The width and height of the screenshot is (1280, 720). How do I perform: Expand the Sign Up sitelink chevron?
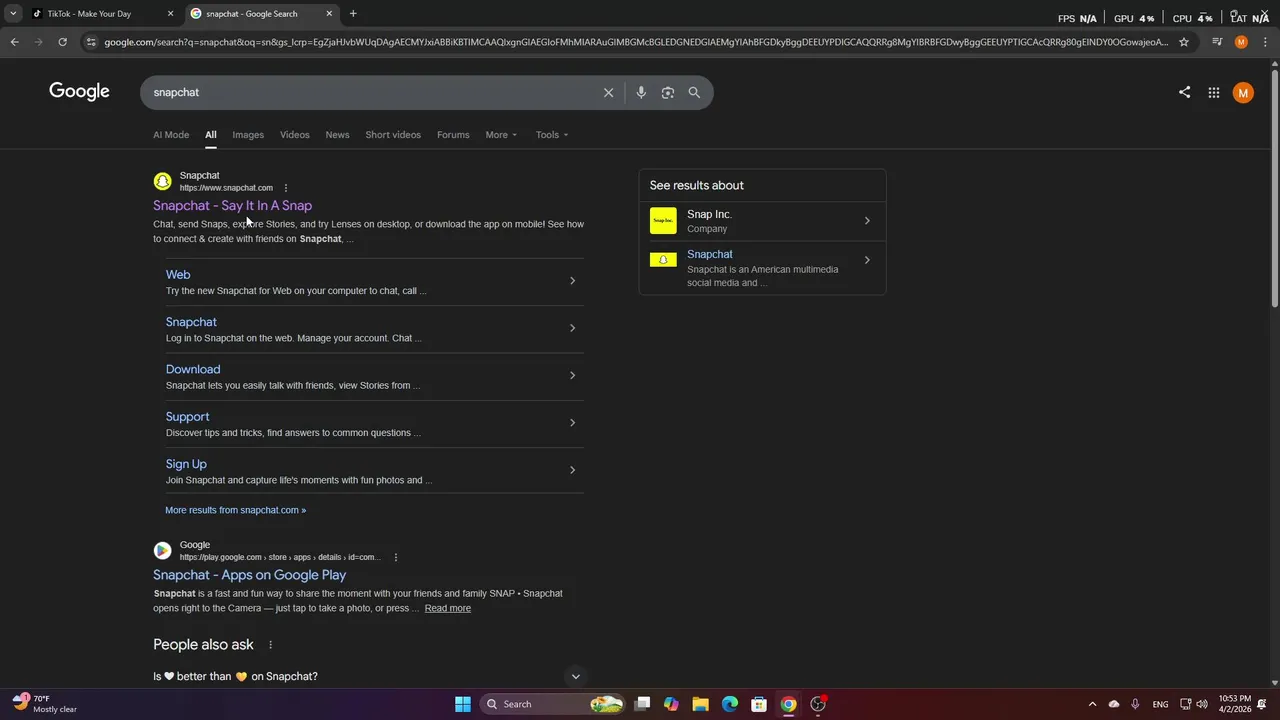click(x=572, y=470)
